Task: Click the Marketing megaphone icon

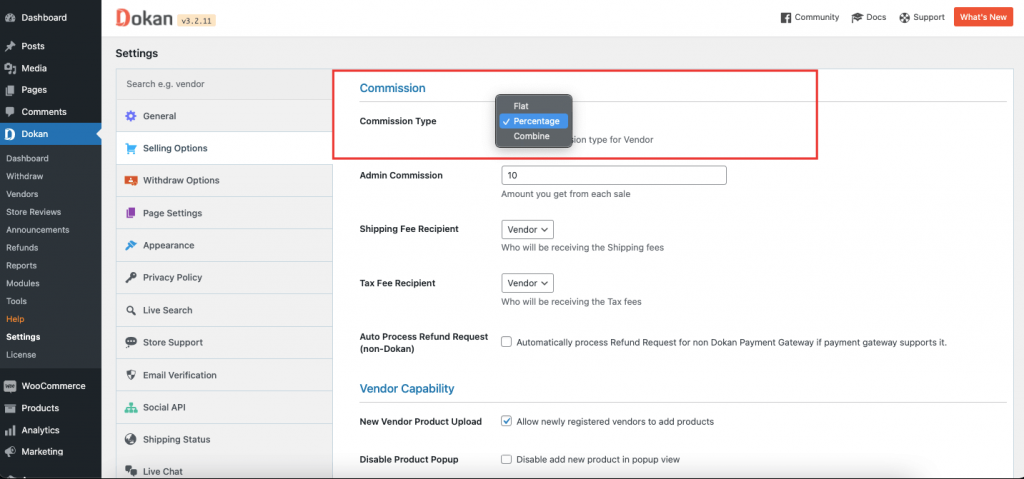Action: 10,452
